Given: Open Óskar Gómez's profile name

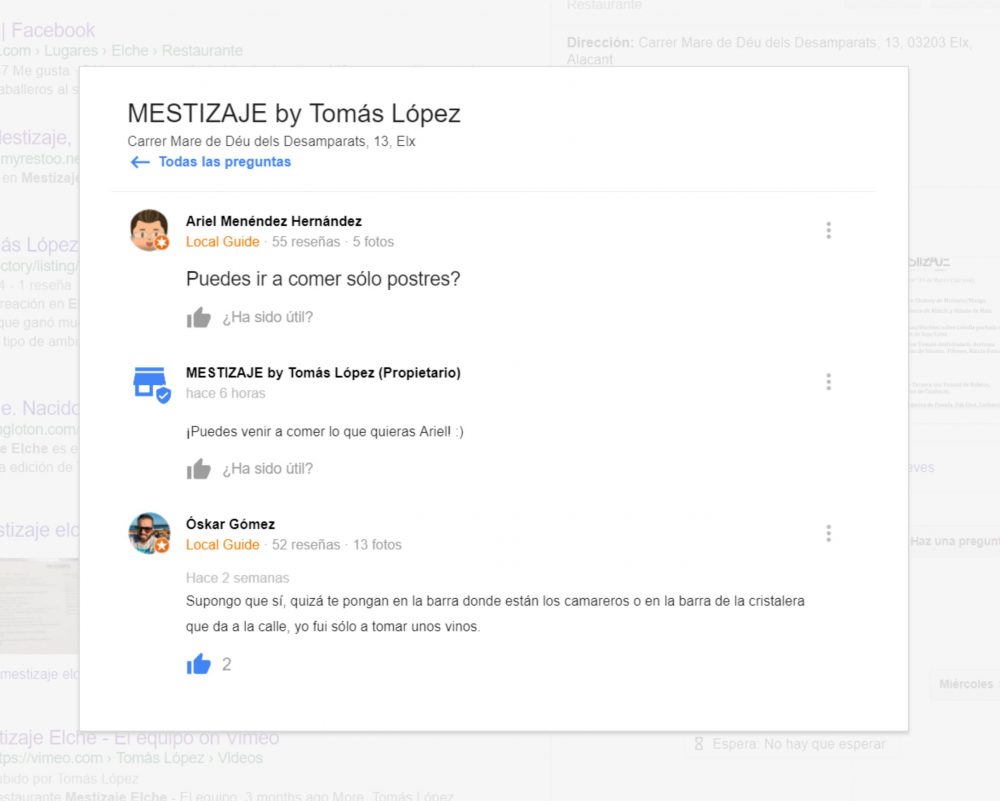Looking at the screenshot, I should (230, 524).
